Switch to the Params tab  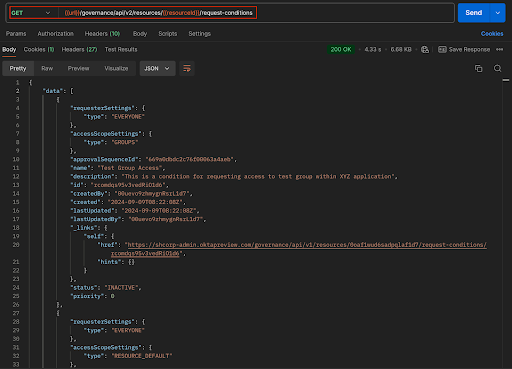pos(16,34)
